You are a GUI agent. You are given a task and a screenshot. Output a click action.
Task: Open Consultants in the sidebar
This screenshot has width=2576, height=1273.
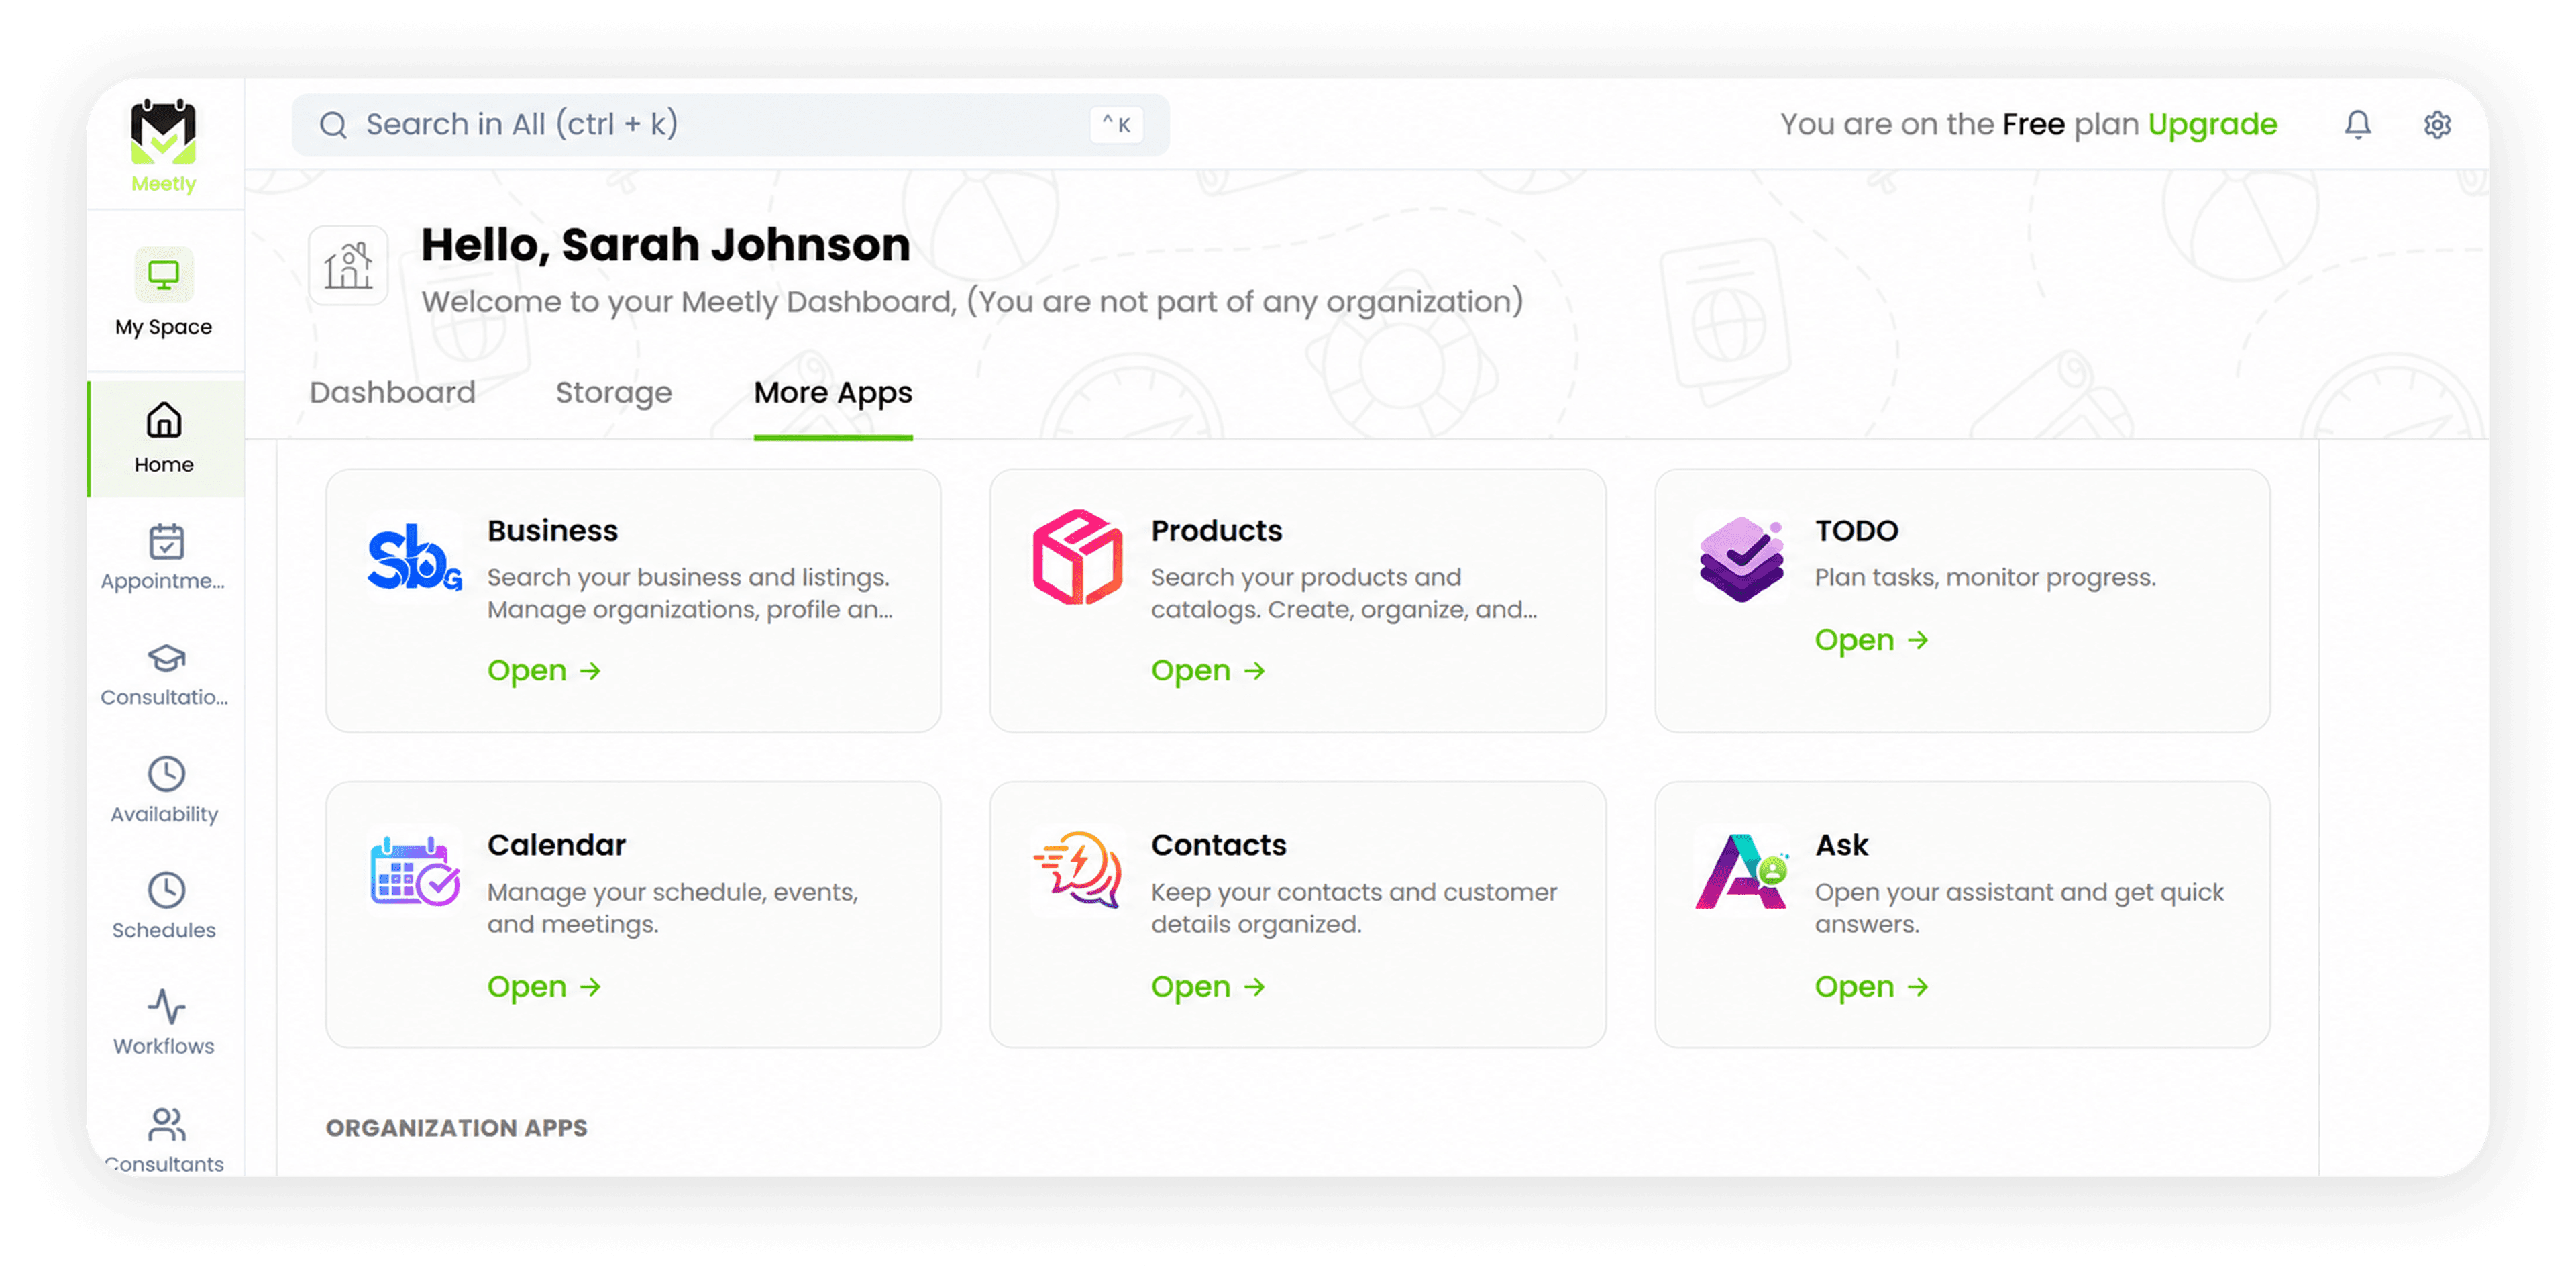coord(164,1139)
